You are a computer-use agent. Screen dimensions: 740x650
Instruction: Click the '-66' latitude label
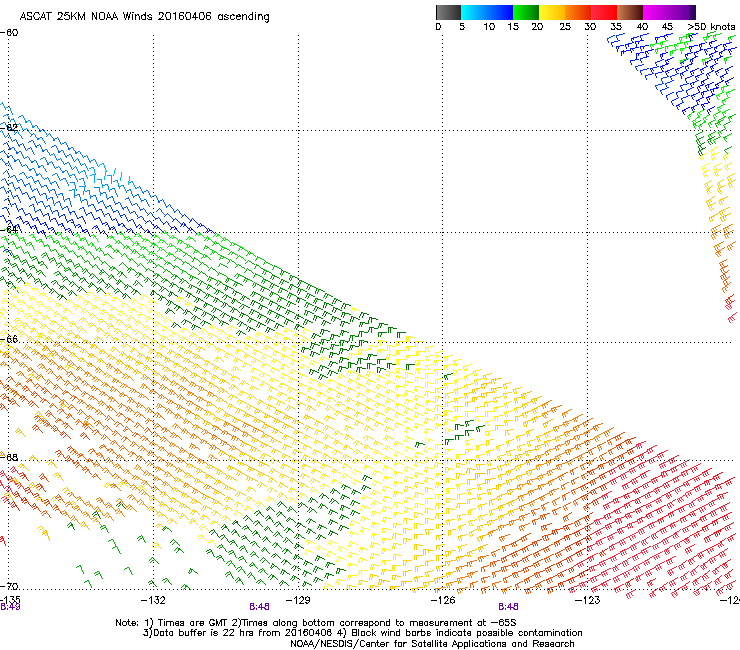pyautogui.click(x=9, y=339)
